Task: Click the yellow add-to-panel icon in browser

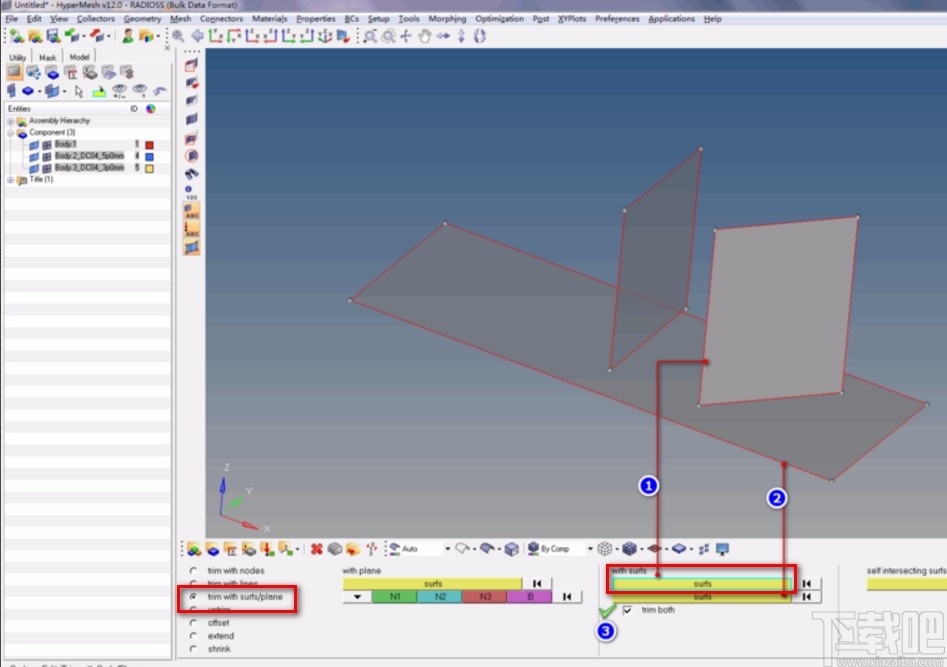Action: 98,91
